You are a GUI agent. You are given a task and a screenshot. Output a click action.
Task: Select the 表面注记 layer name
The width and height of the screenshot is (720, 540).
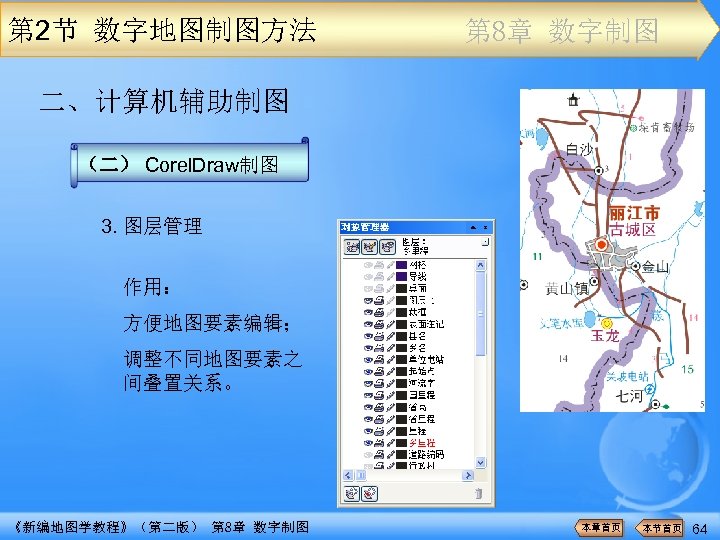pos(426,324)
